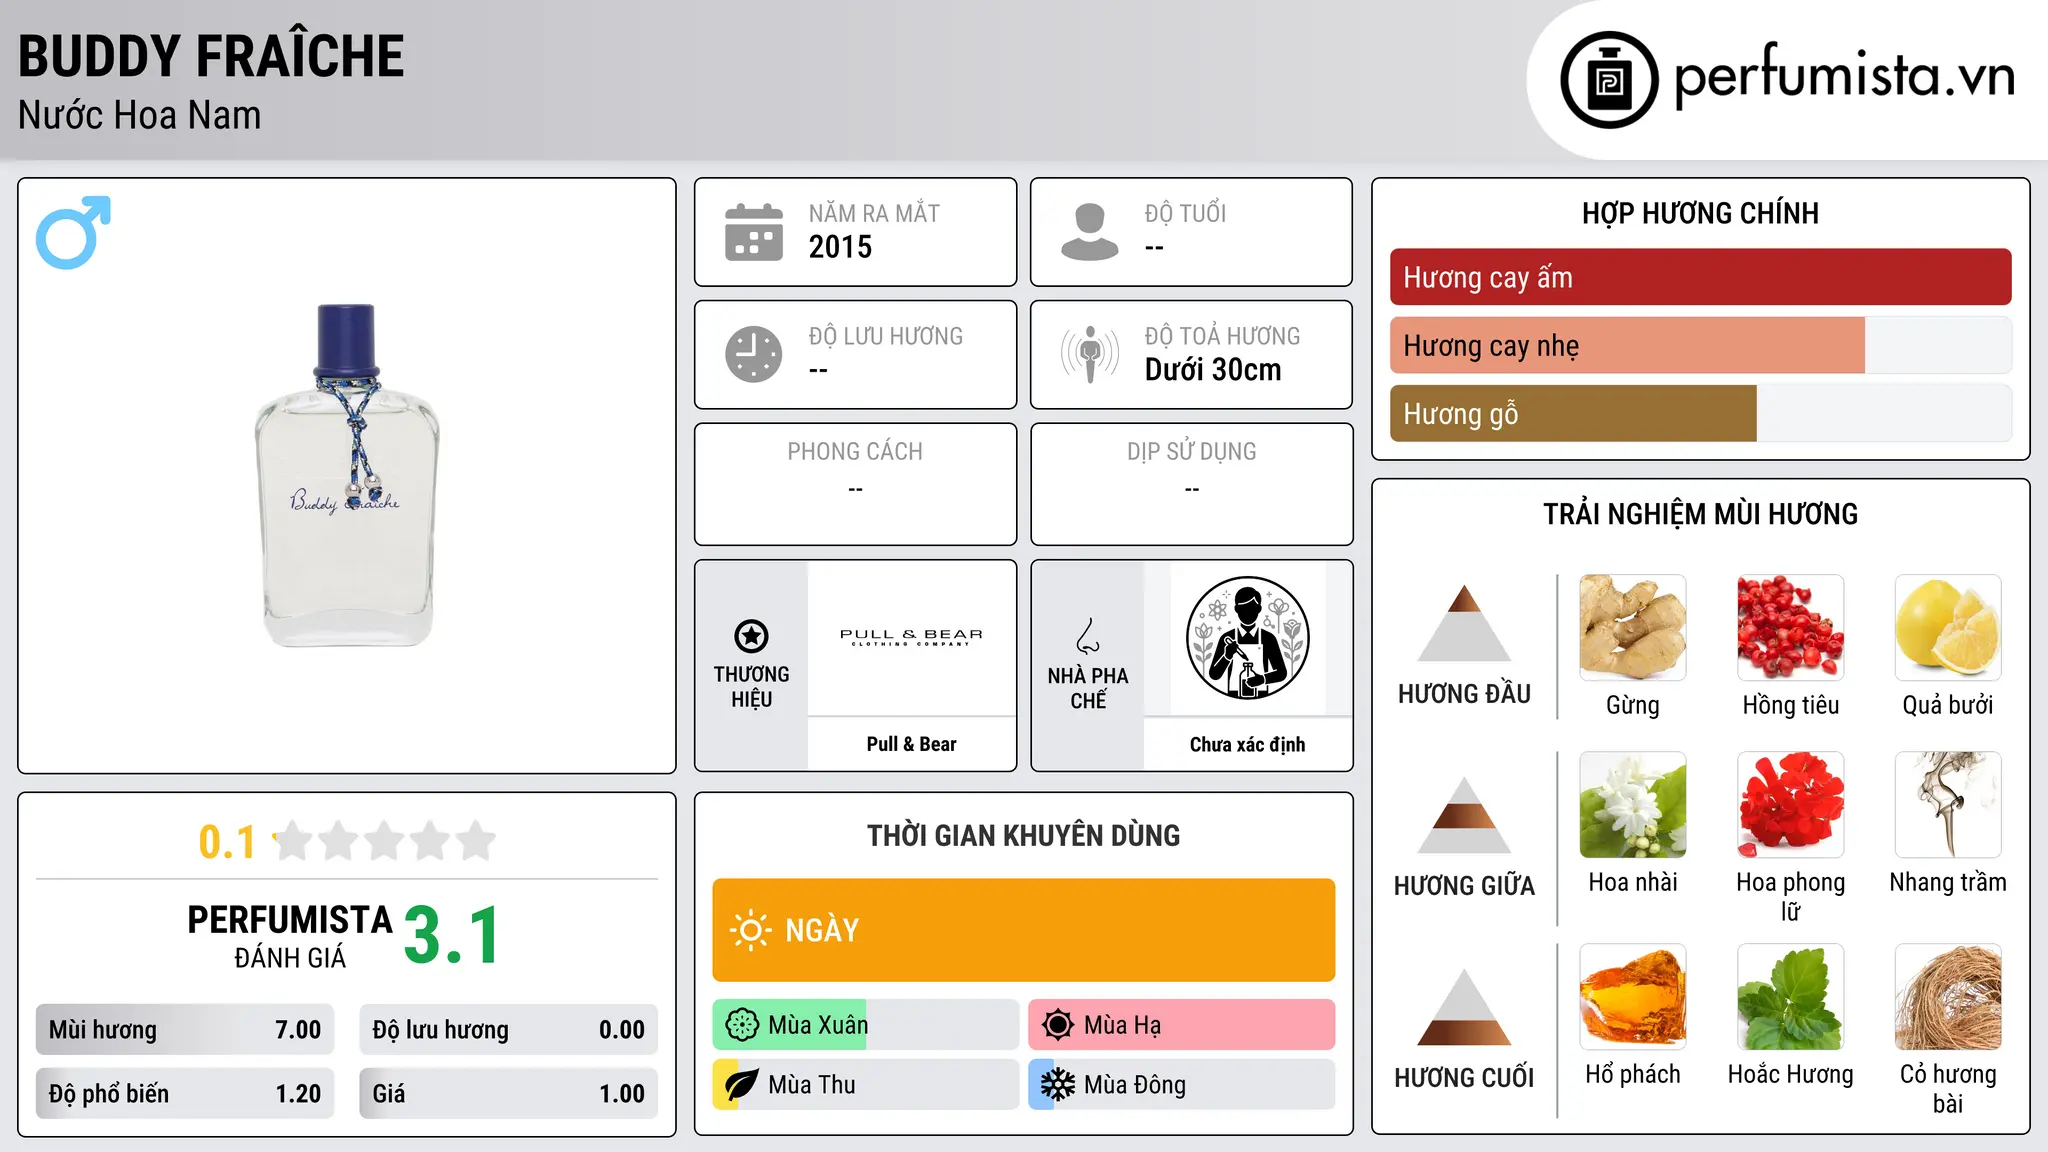Click the orange Ngày time bar
The image size is (2048, 1152).
[x=1023, y=930]
